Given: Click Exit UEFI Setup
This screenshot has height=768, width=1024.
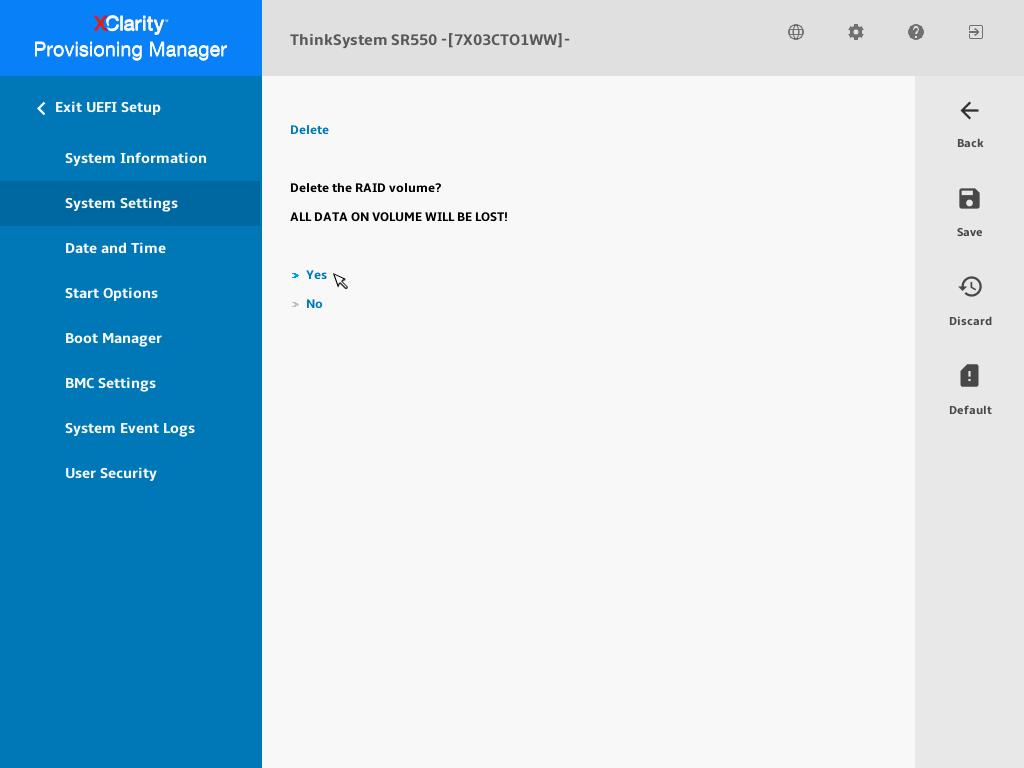Looking at the screenshot, I should pyautogui.click(x=107, y=107).
